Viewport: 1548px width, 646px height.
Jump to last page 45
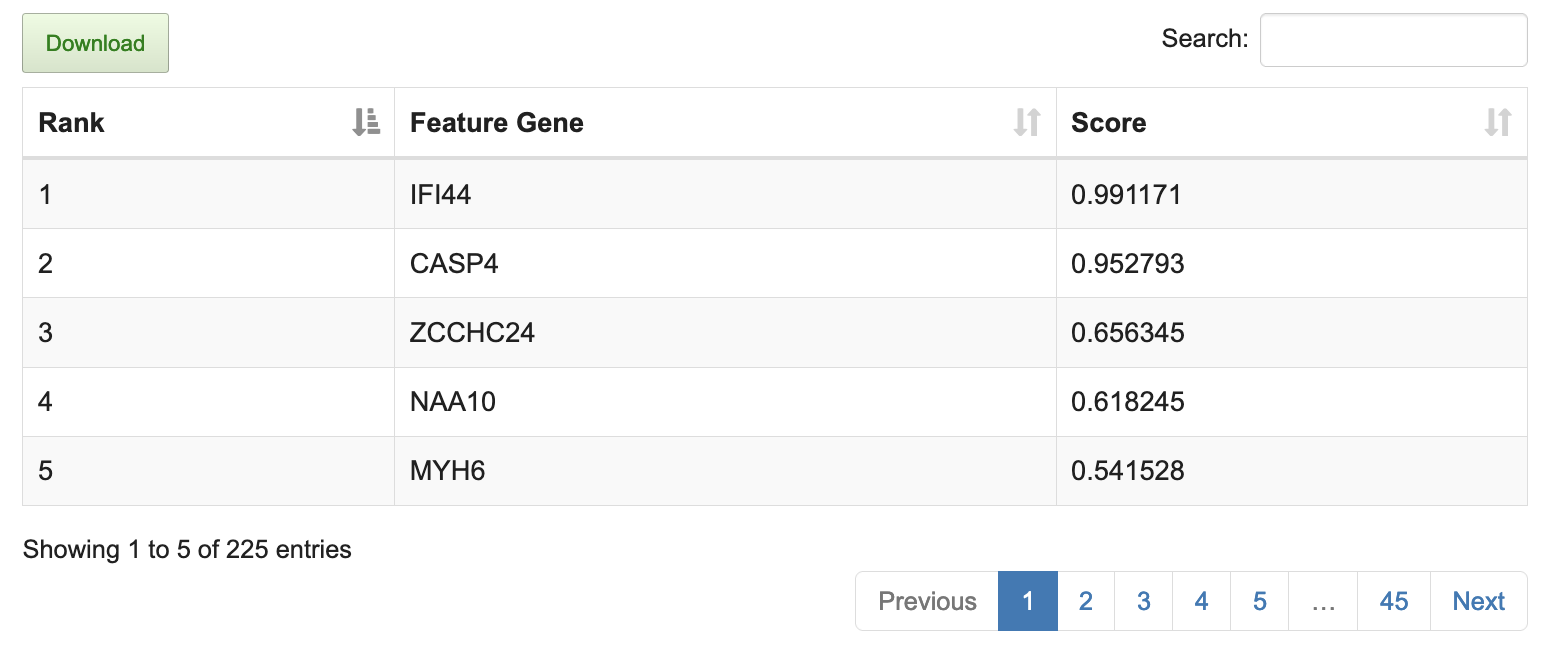point(1393,601)
